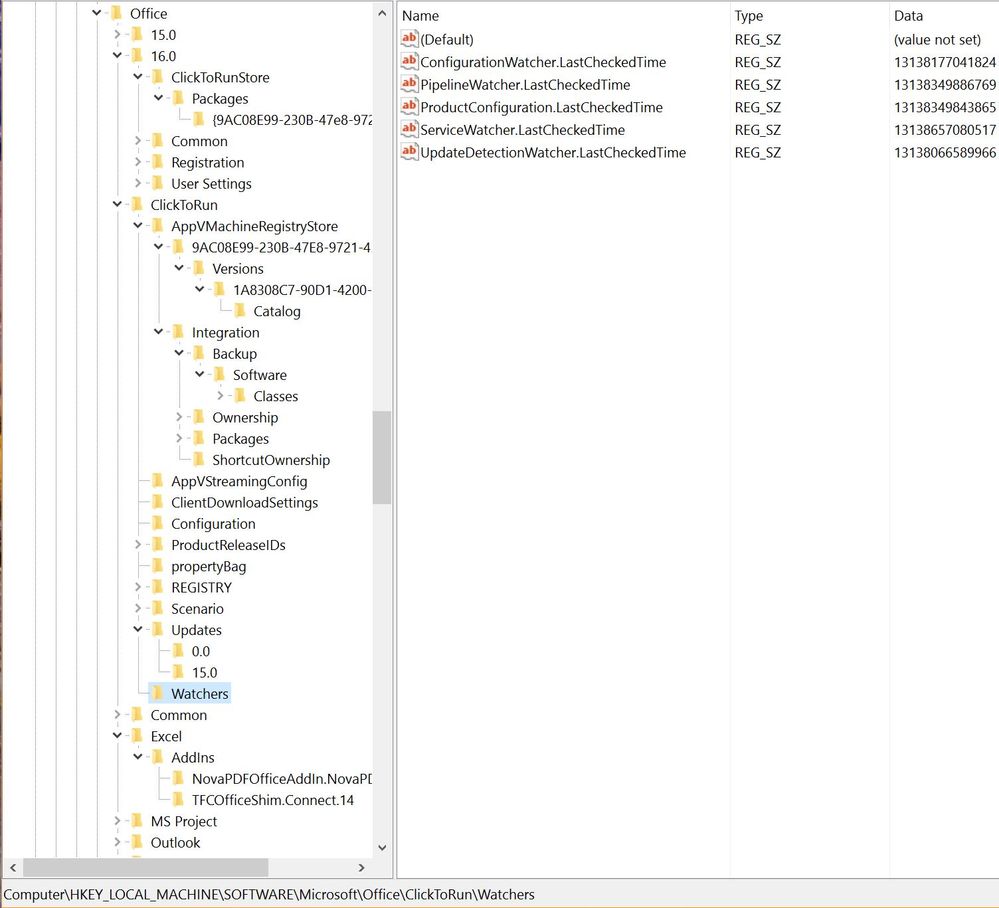Click the tree horizontal scrollbar right arrow

click(x=362, y=867)
